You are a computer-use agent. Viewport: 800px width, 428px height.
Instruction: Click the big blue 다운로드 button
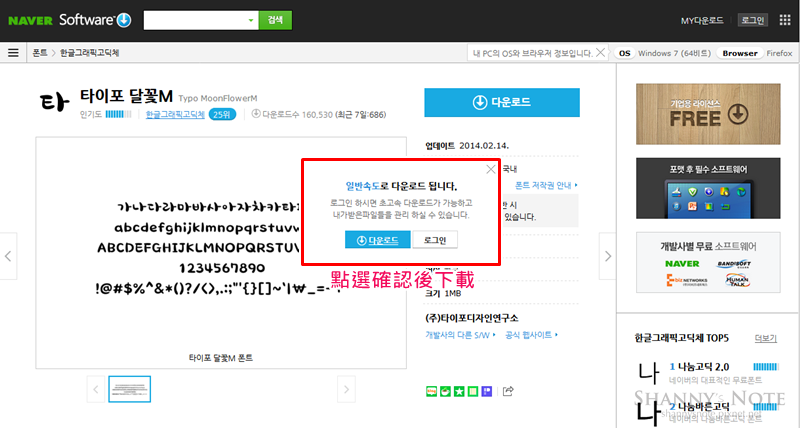502,103
